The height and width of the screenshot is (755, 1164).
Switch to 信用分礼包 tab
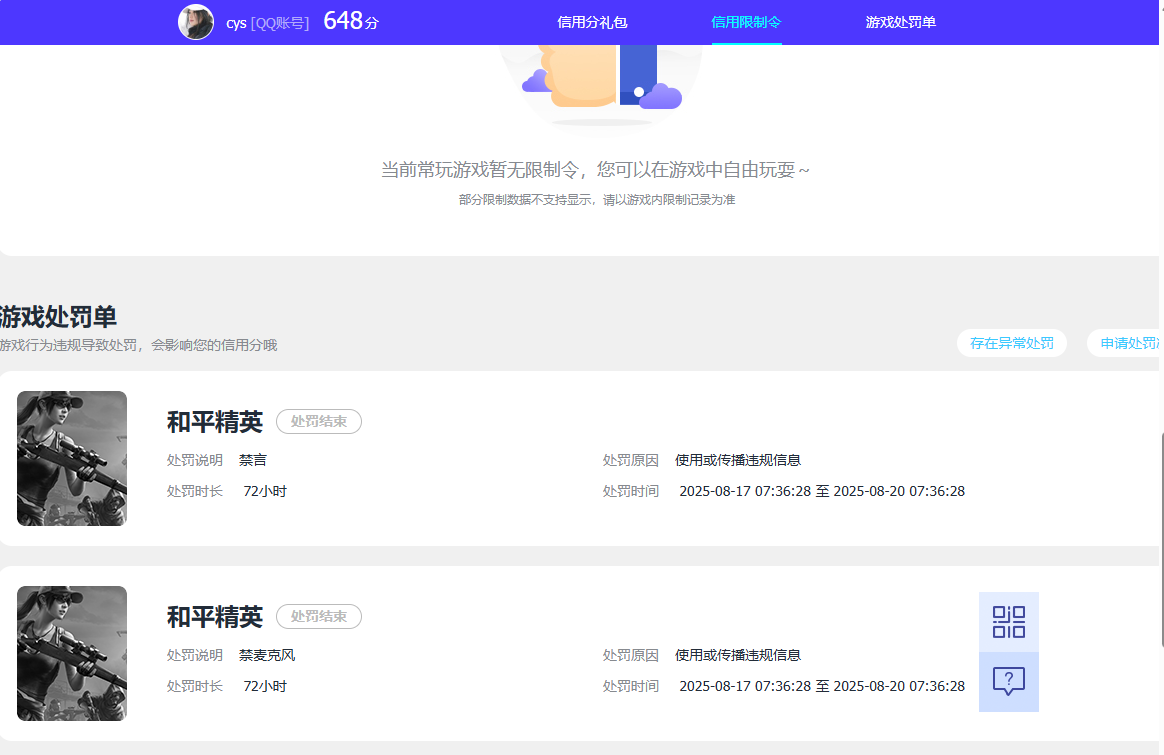pyautogui.click(x=592, y=22)
